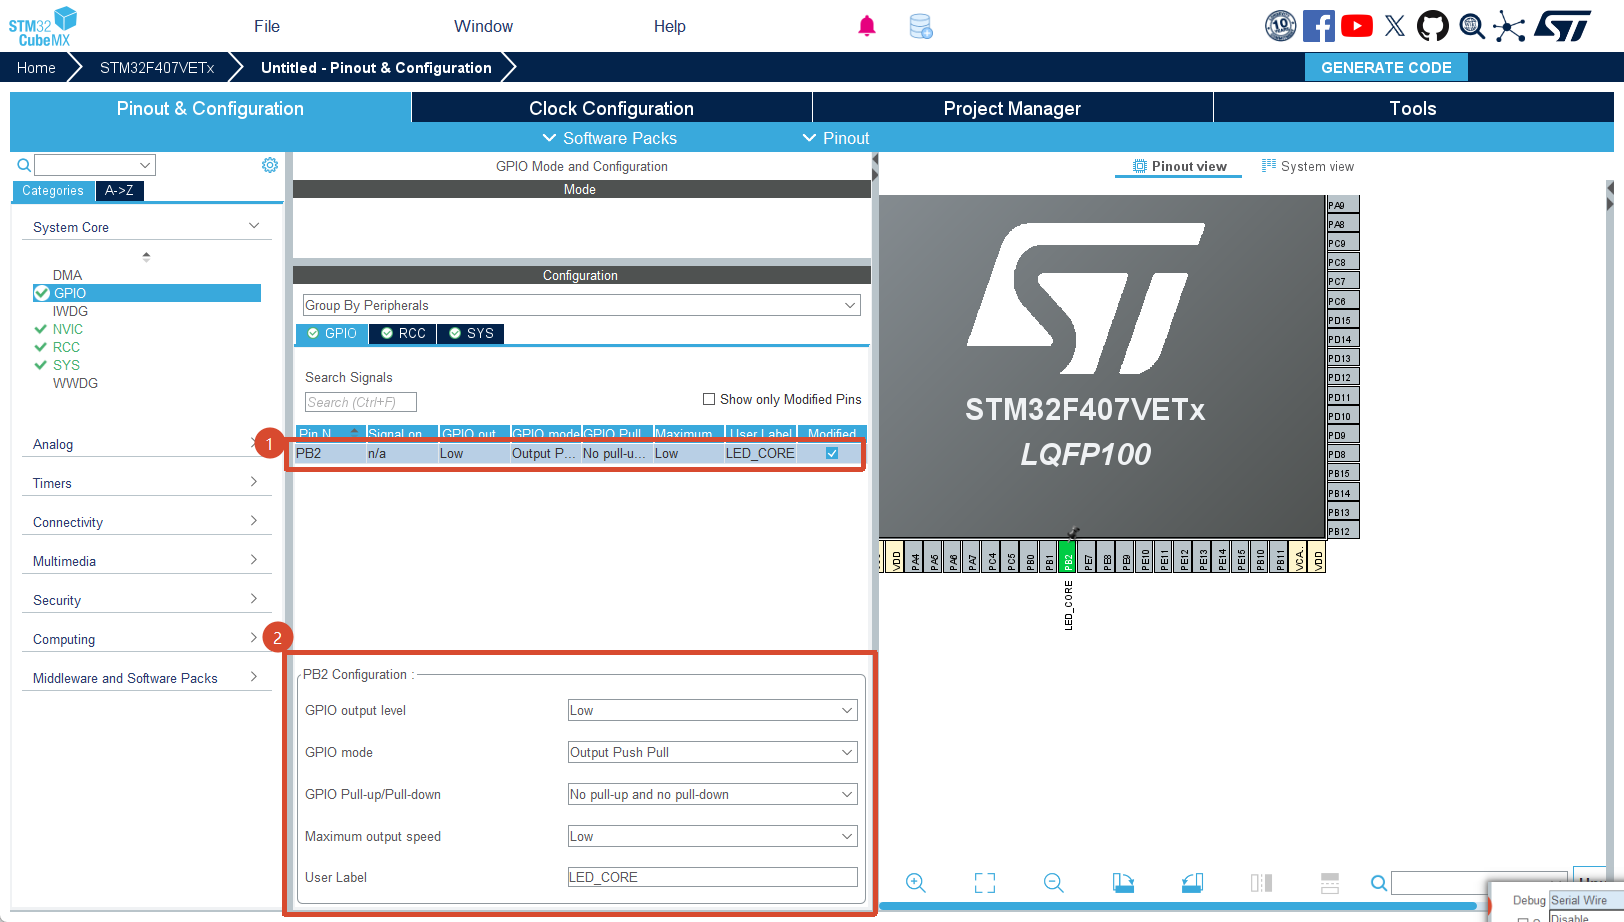The width and height of the screenshot is (1624, 922).
Task: Select the green PB2 pin on the chip
Action: (x=1068, y=556)
